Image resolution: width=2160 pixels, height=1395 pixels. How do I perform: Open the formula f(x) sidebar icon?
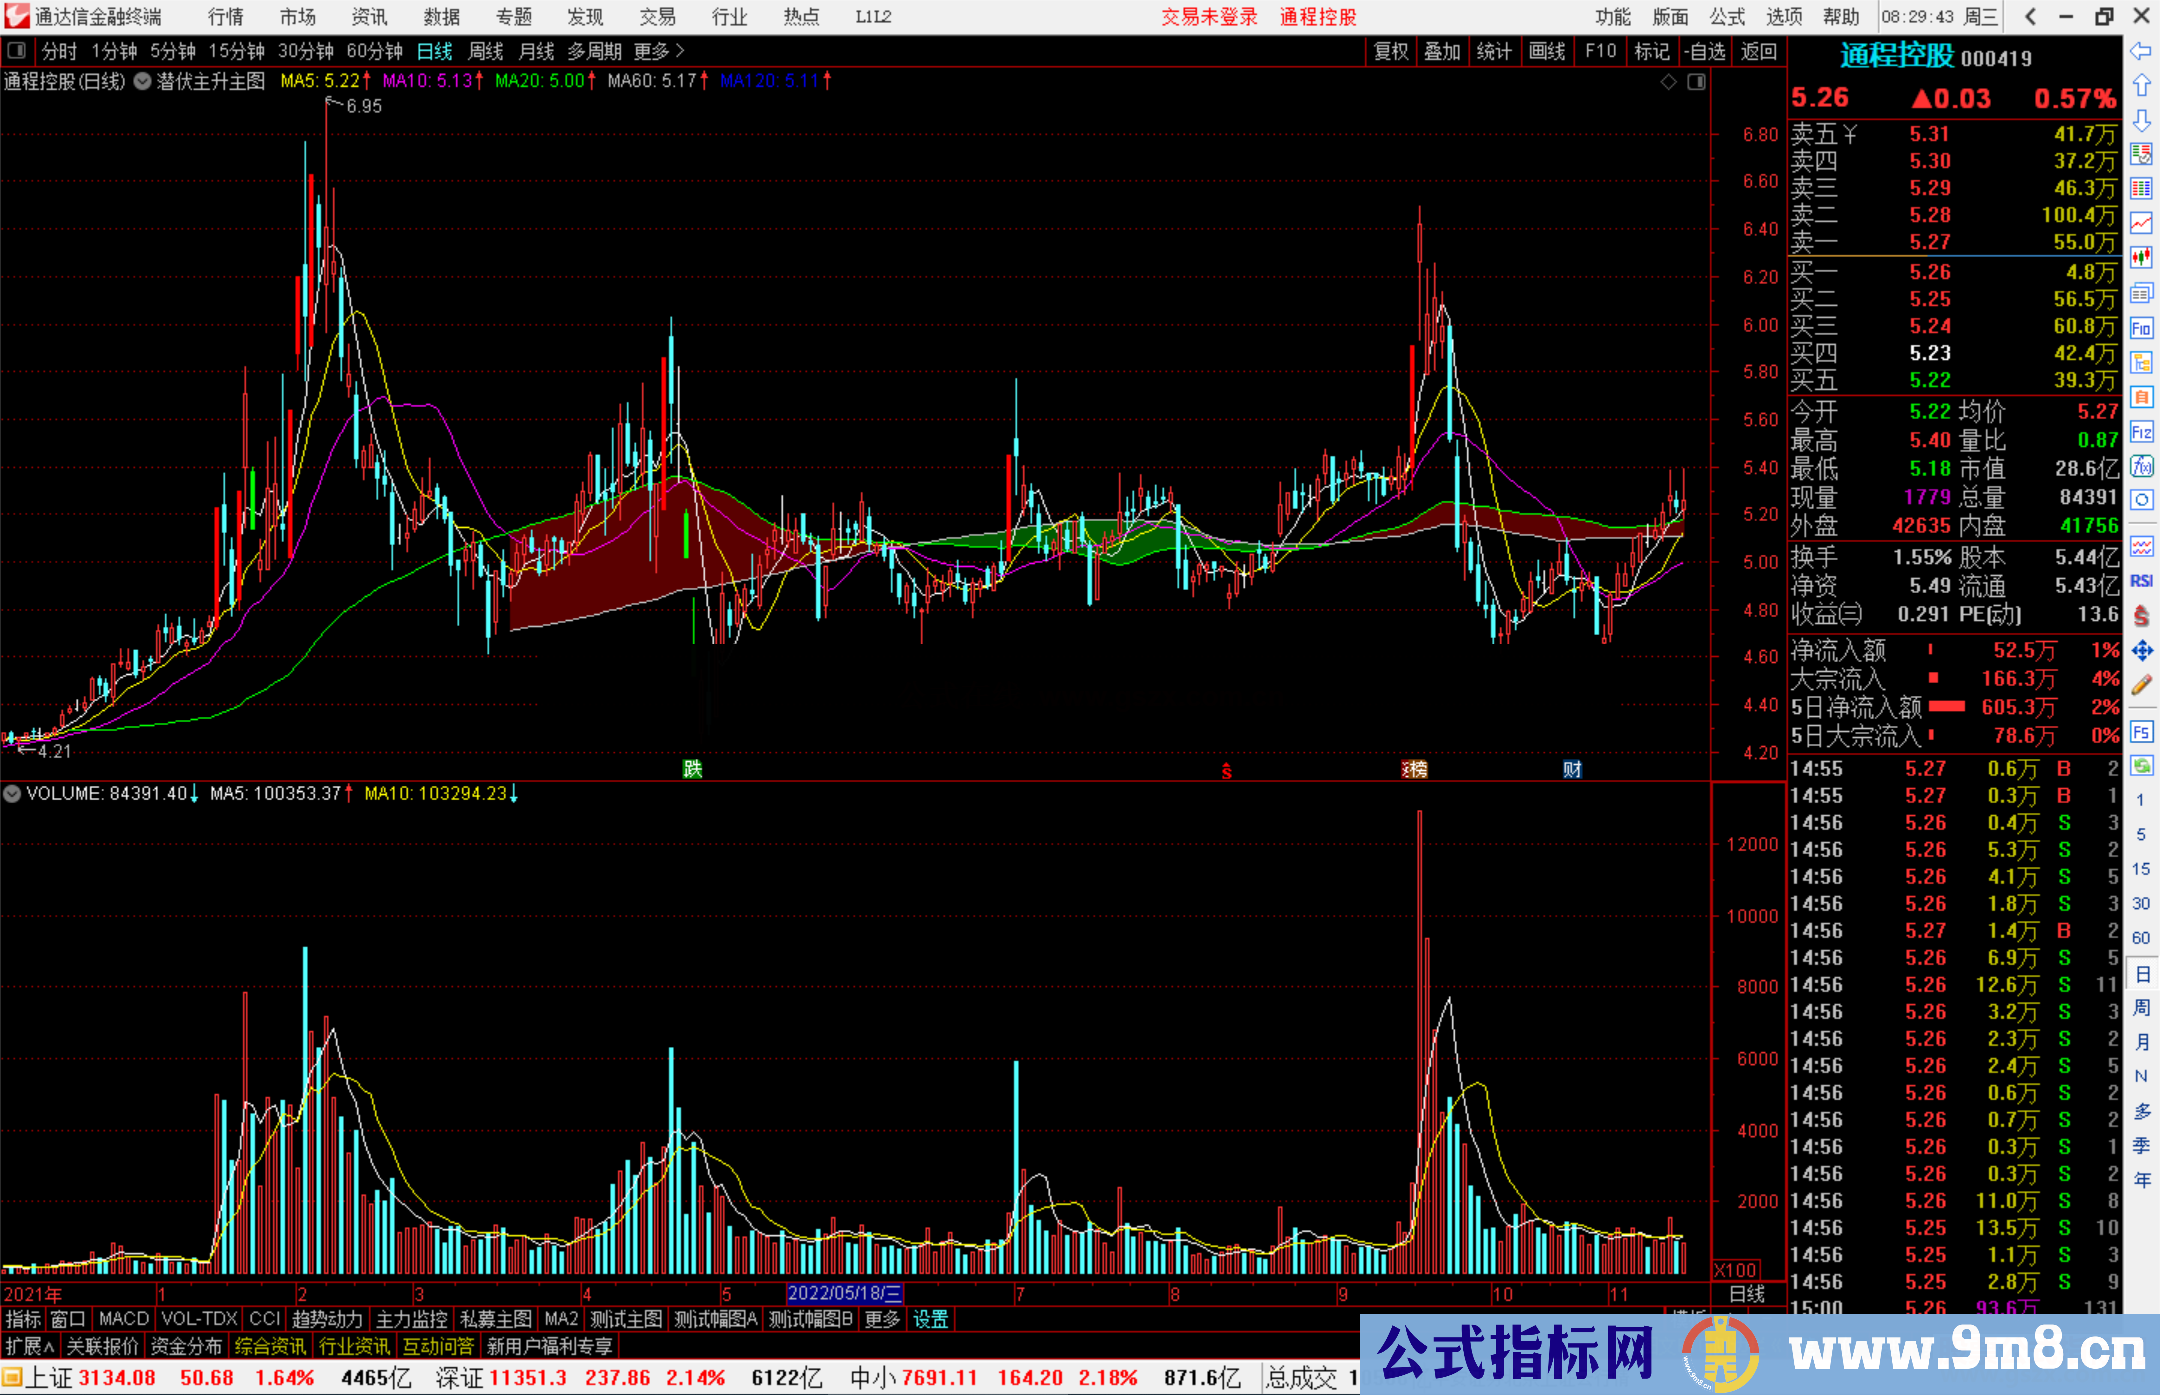2141,466
